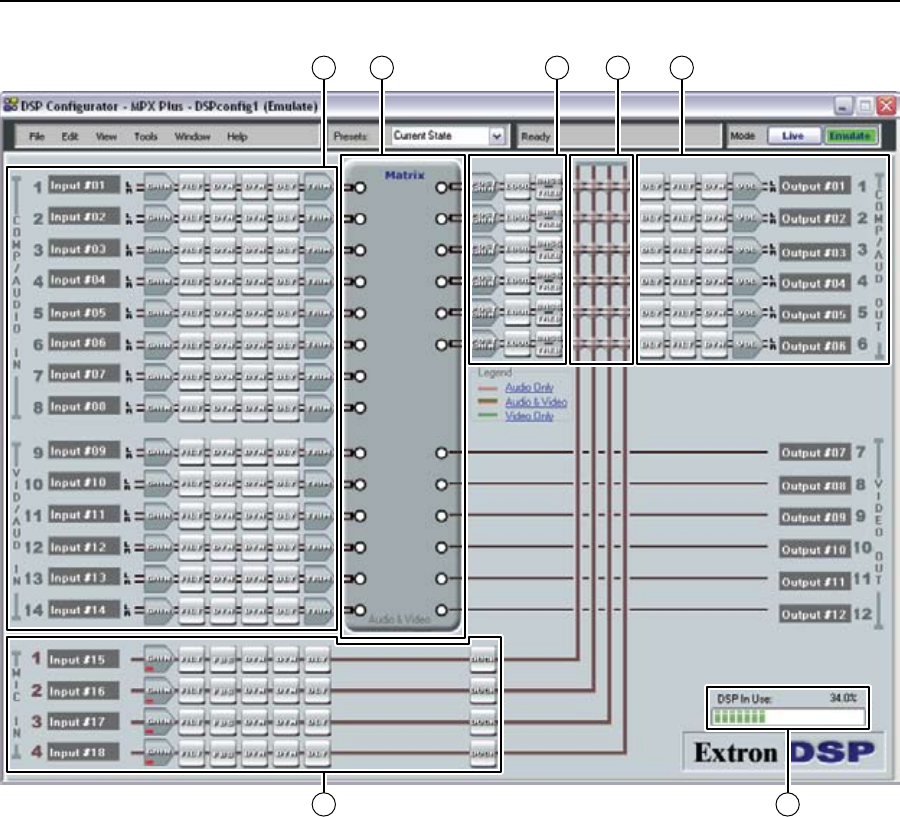Open the FILT block on Input #17
This screenshot has height=817, width=900.
click(x=192, y=722)
